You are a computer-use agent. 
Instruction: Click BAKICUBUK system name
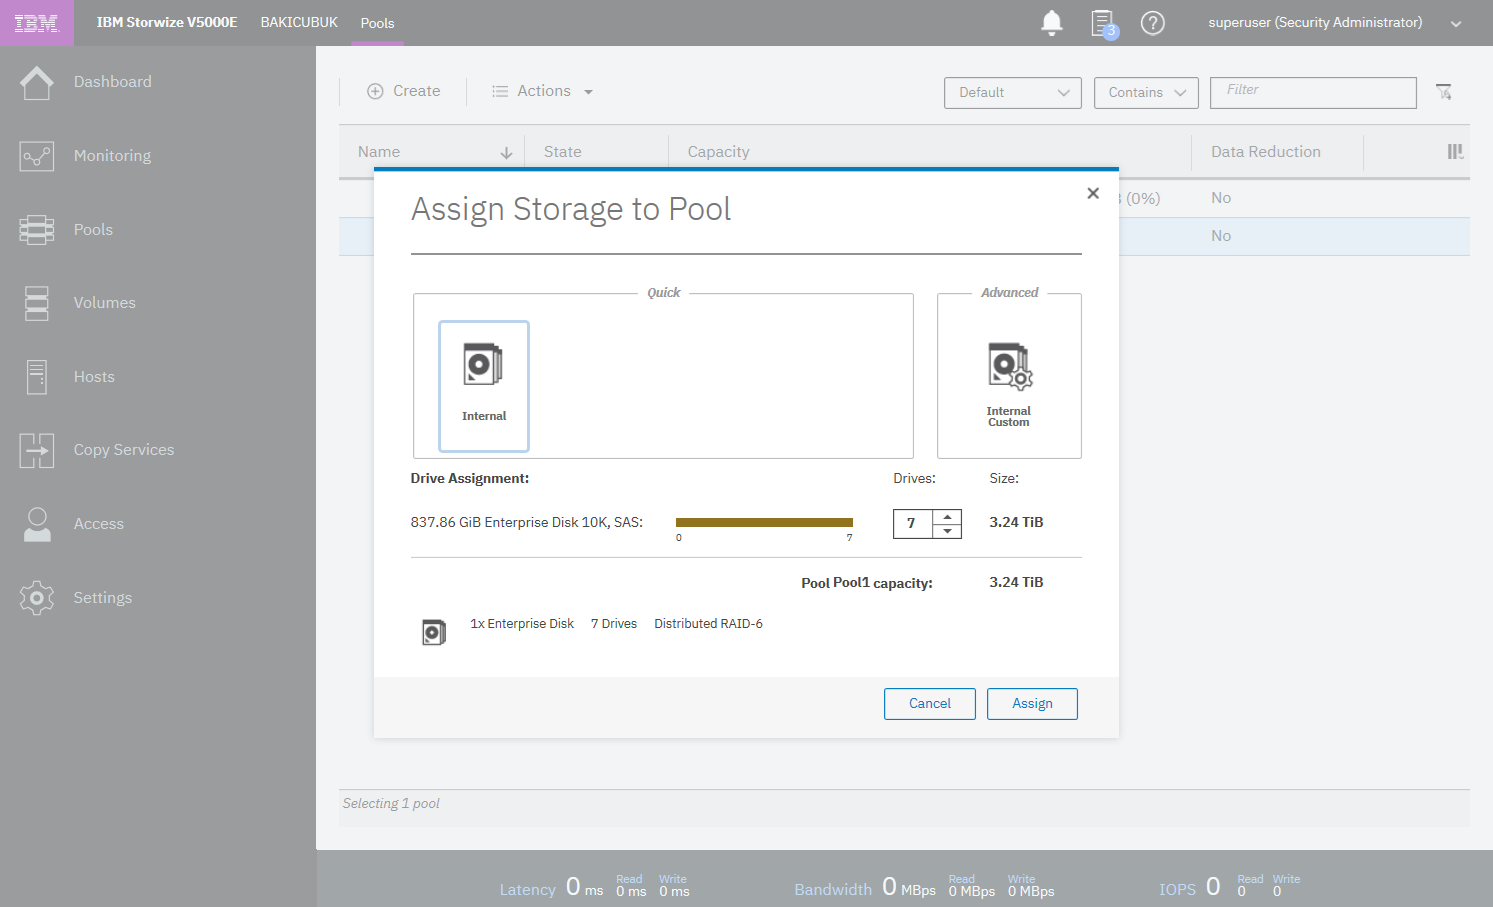[299, 22]
